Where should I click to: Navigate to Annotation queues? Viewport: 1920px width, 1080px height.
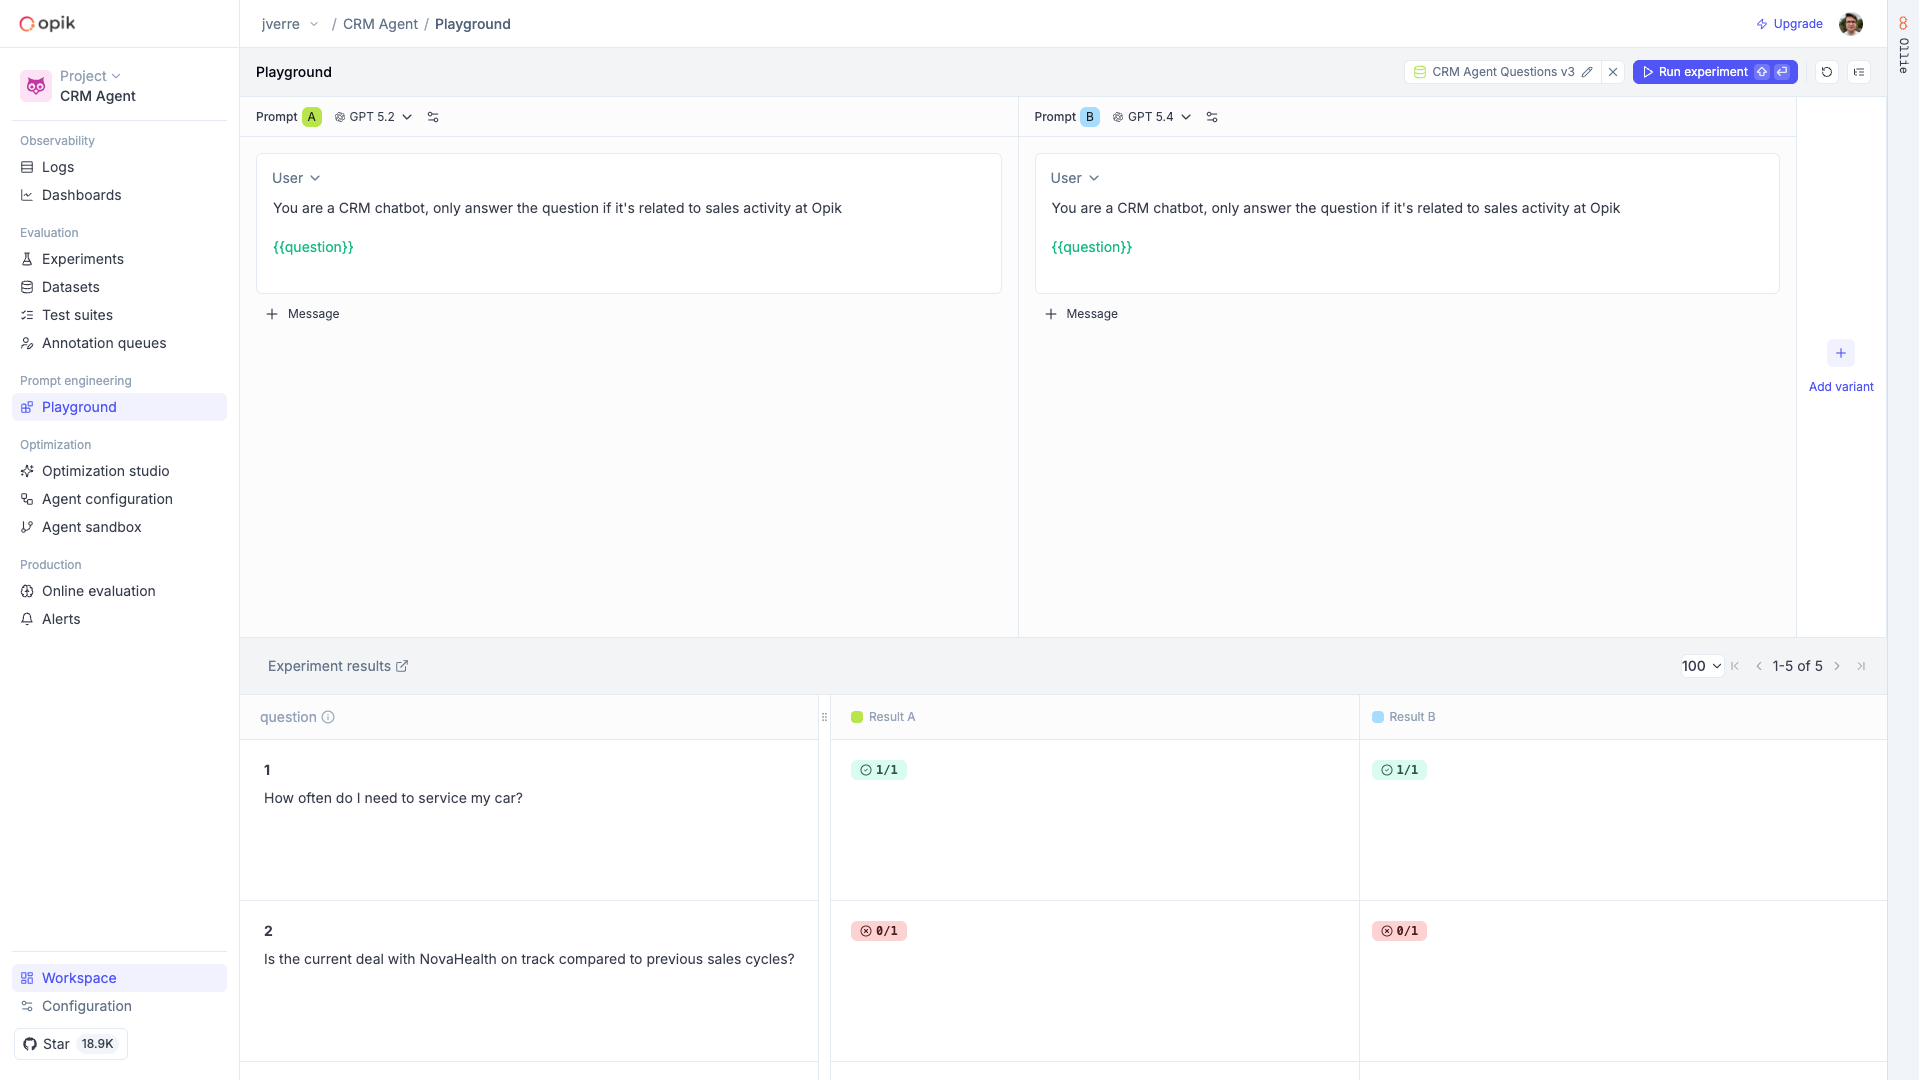coord(104,343)
